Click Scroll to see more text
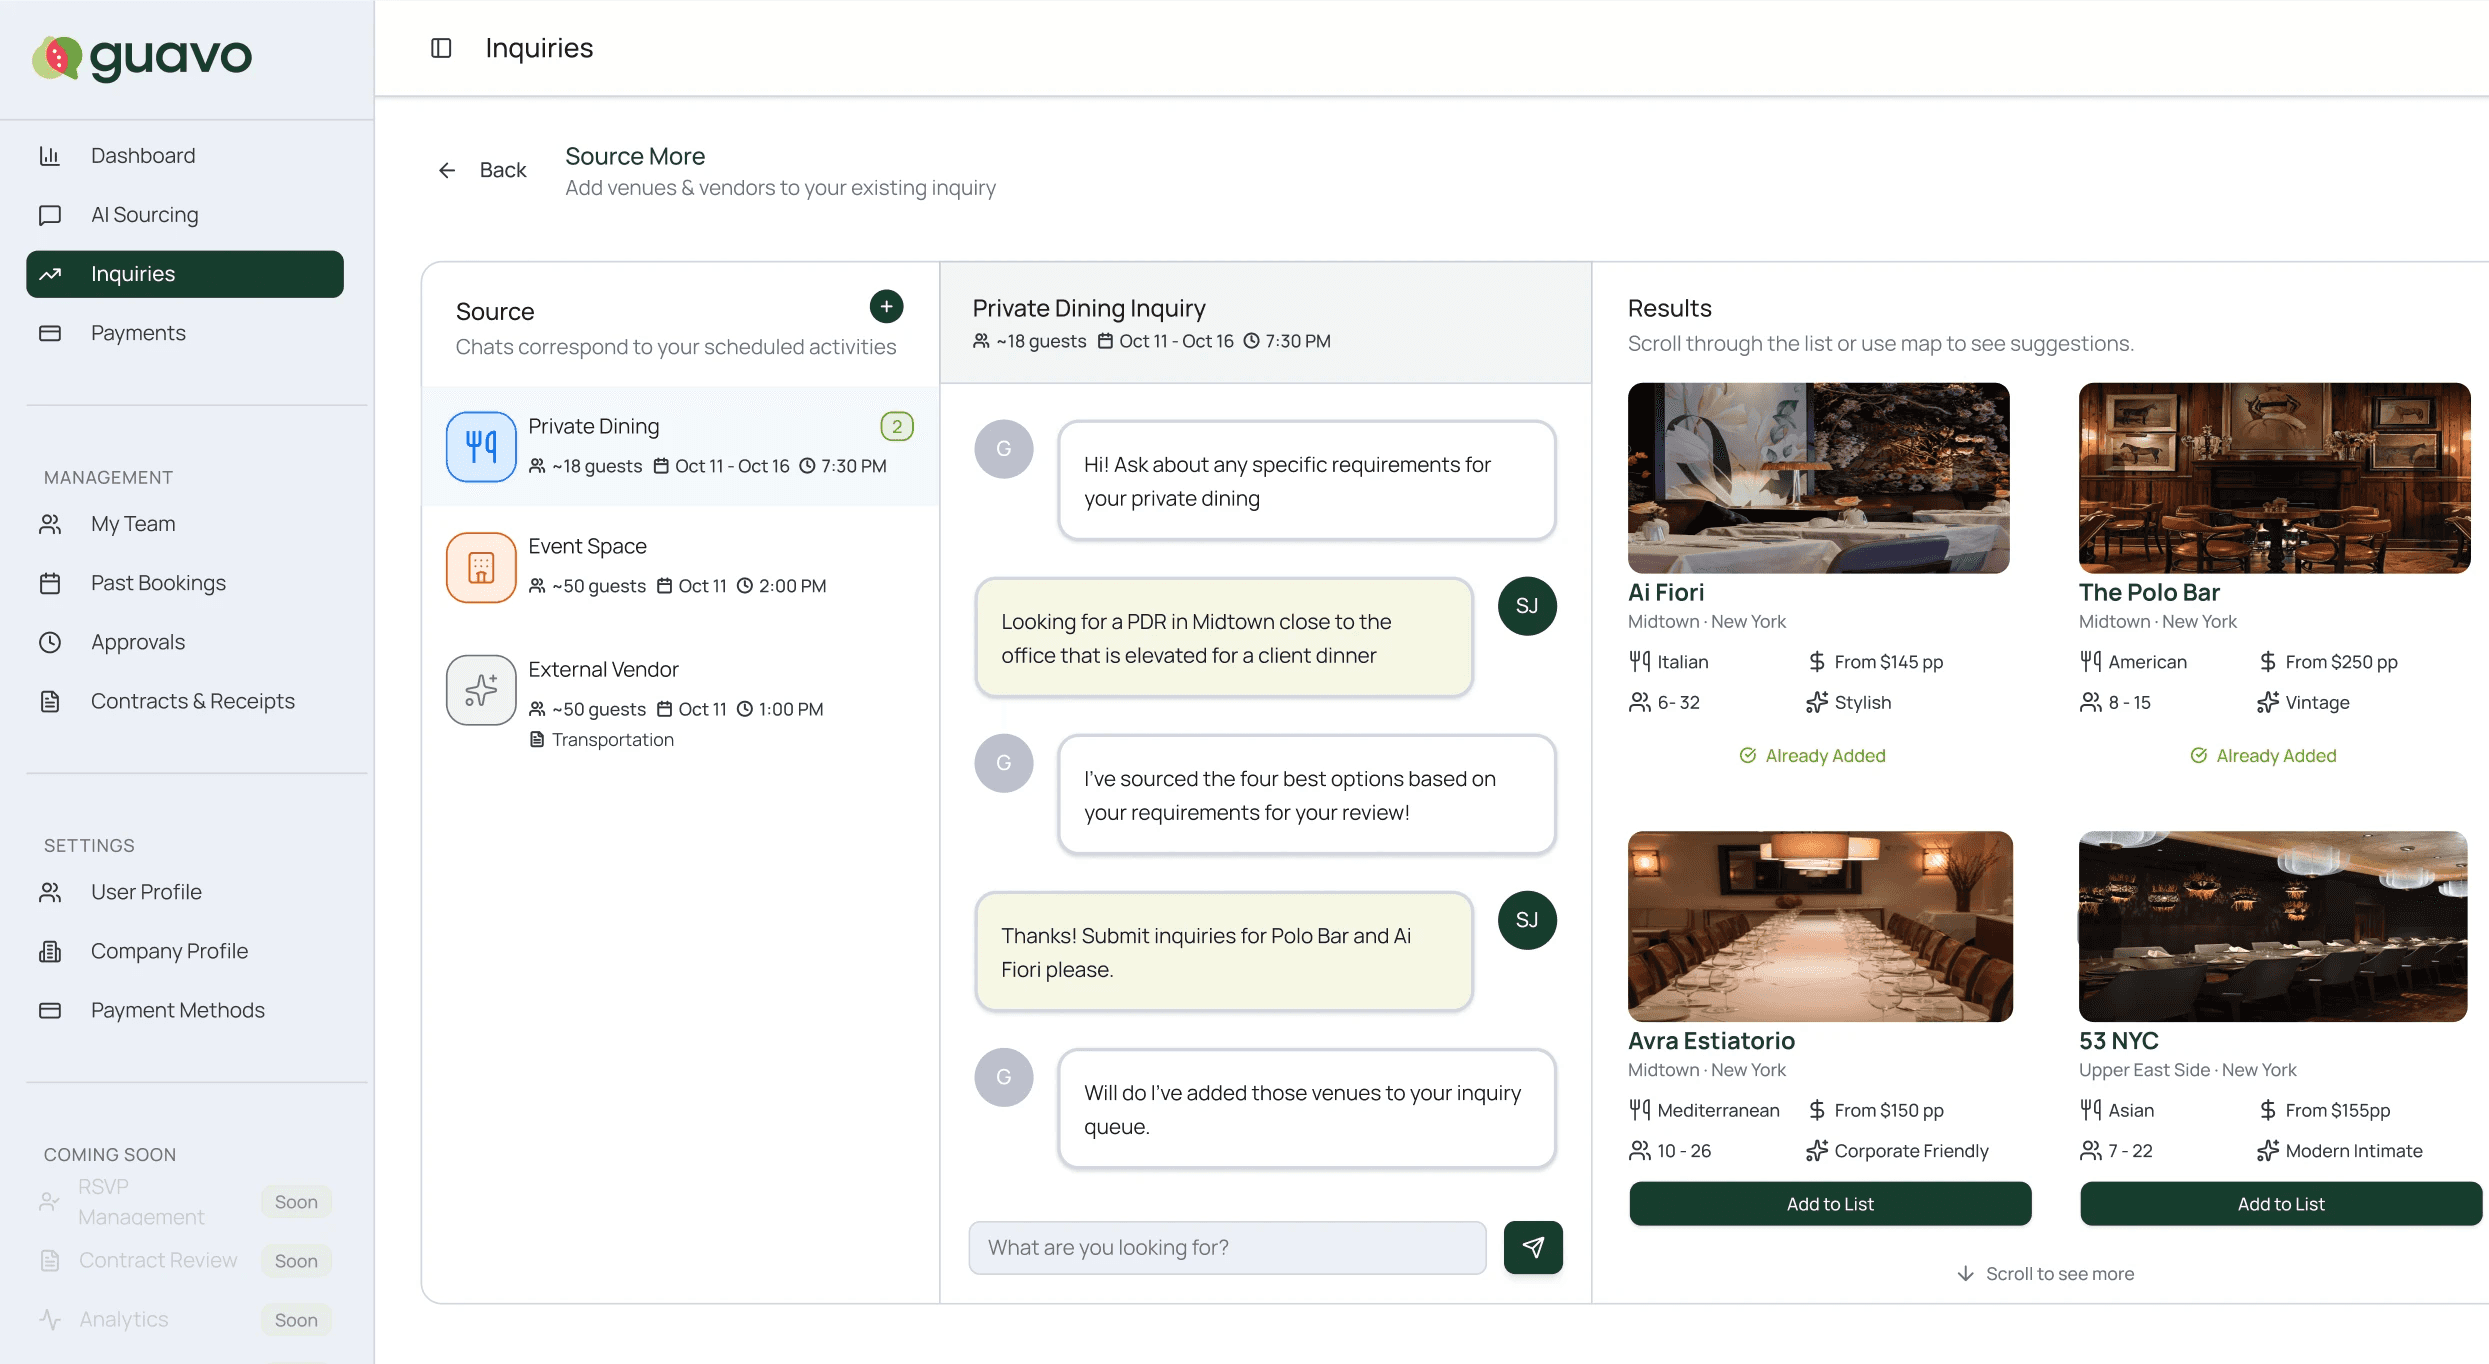 2059,1273
